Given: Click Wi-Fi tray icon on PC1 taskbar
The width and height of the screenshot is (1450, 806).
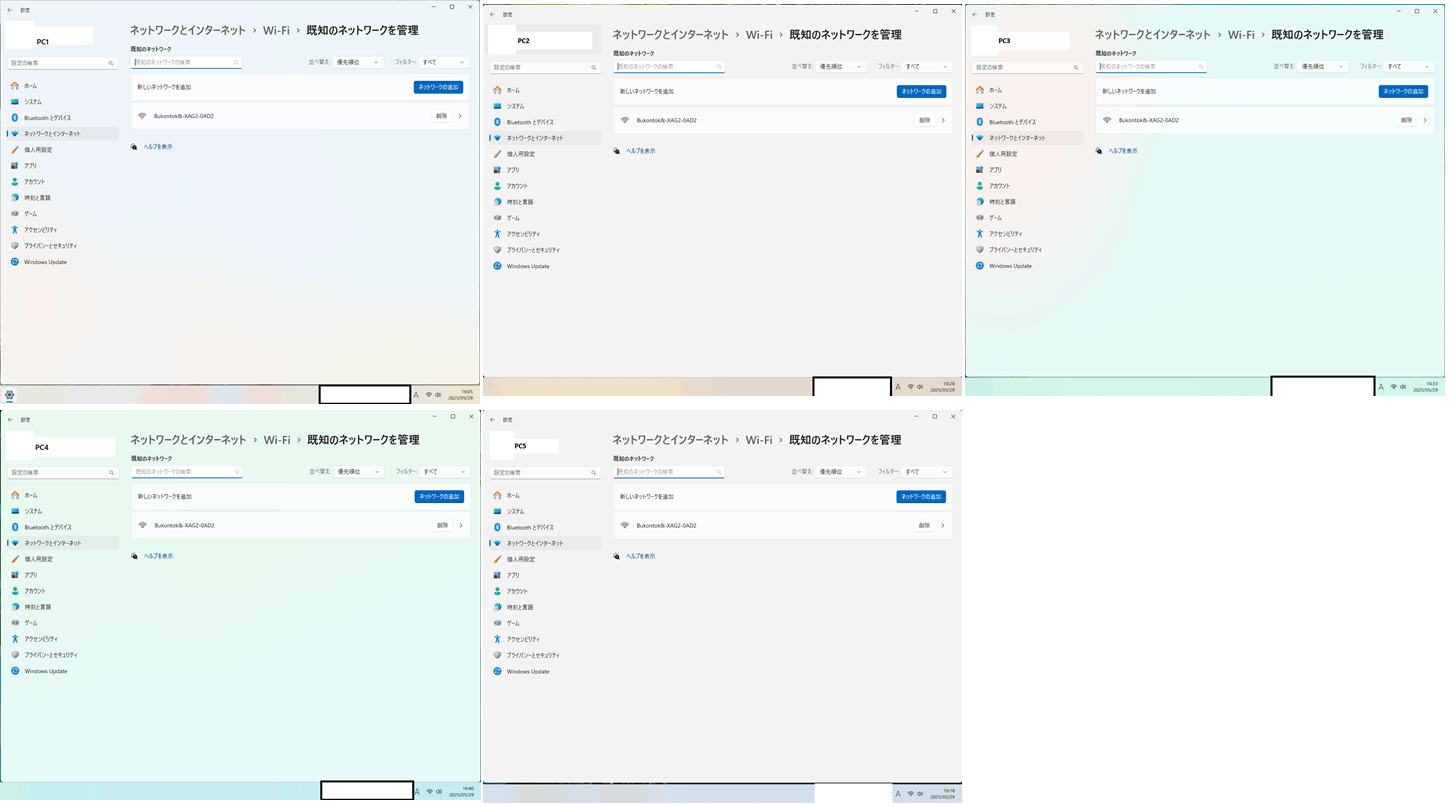Looking at the screenshot, I should point(429,395).
